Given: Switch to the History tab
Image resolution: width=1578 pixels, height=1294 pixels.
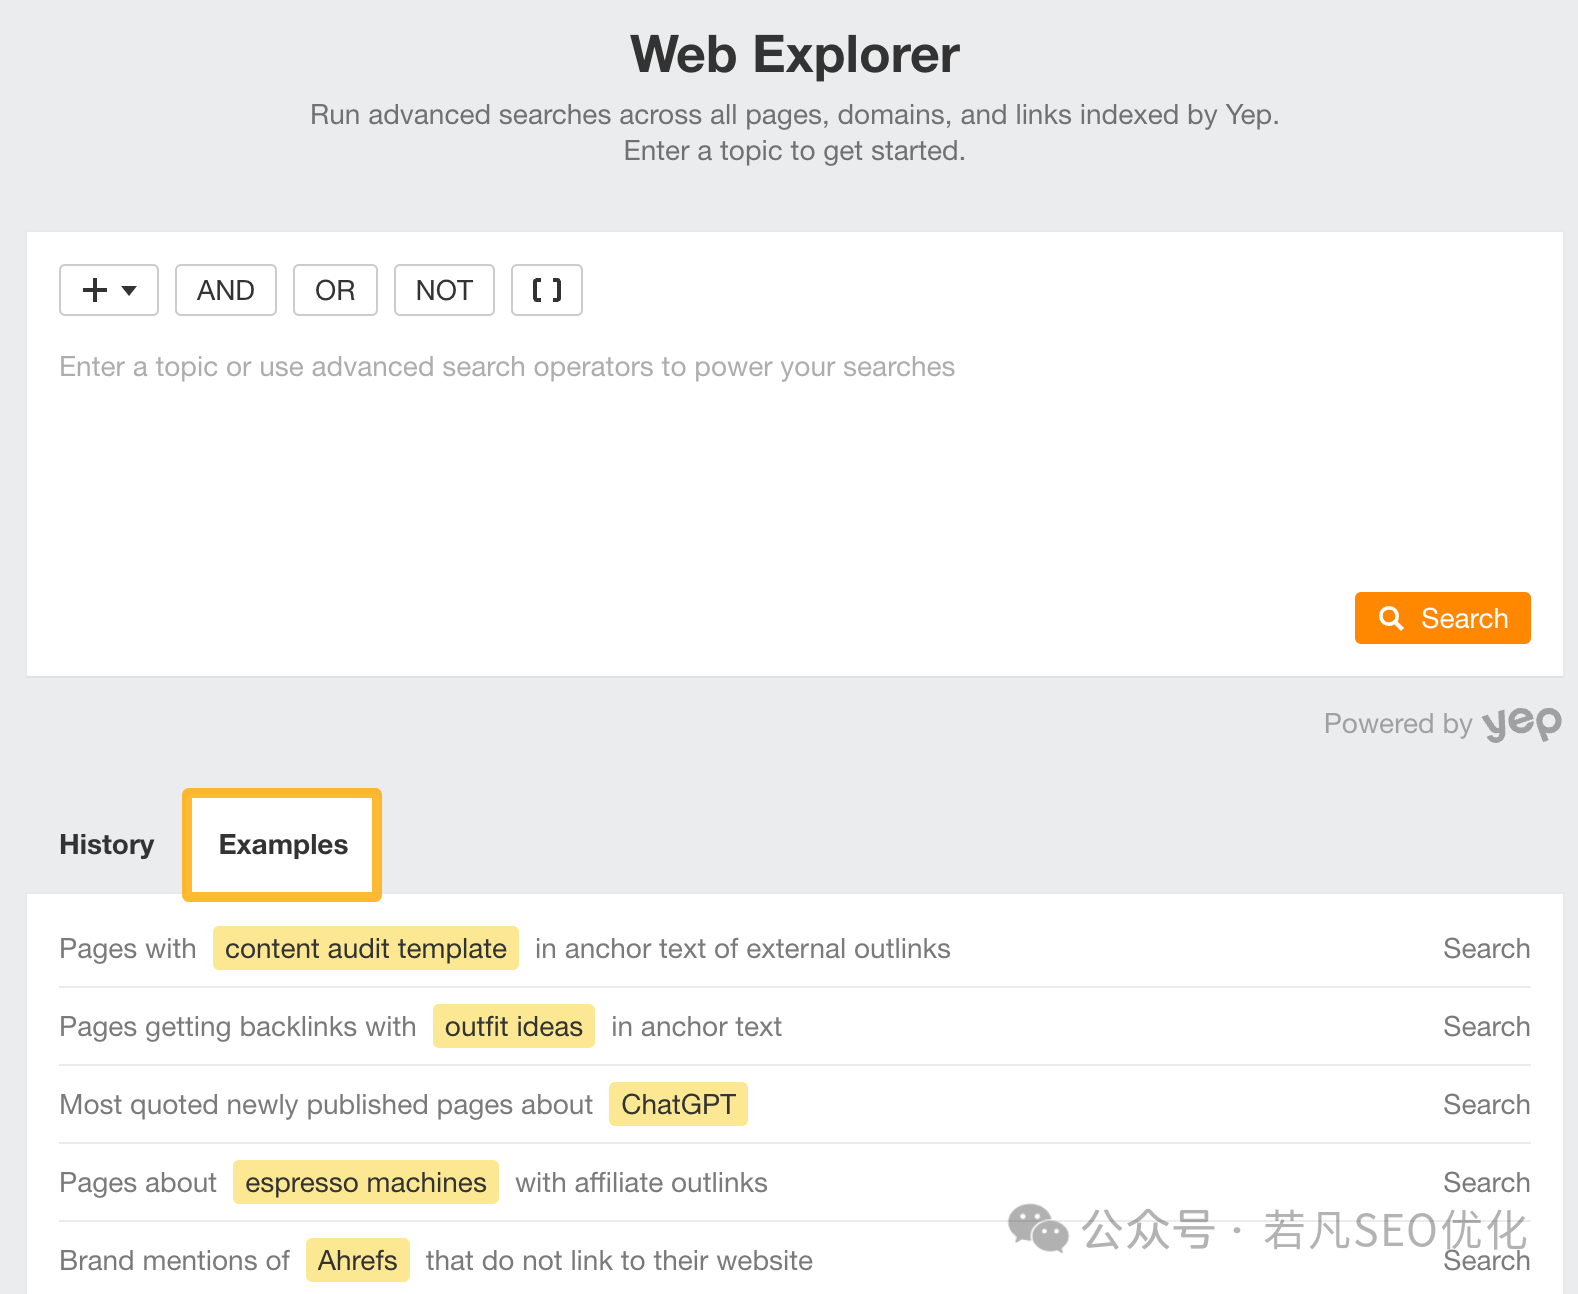Looking at the screenshot, I should pyautogui.click(x=107, y=845).
